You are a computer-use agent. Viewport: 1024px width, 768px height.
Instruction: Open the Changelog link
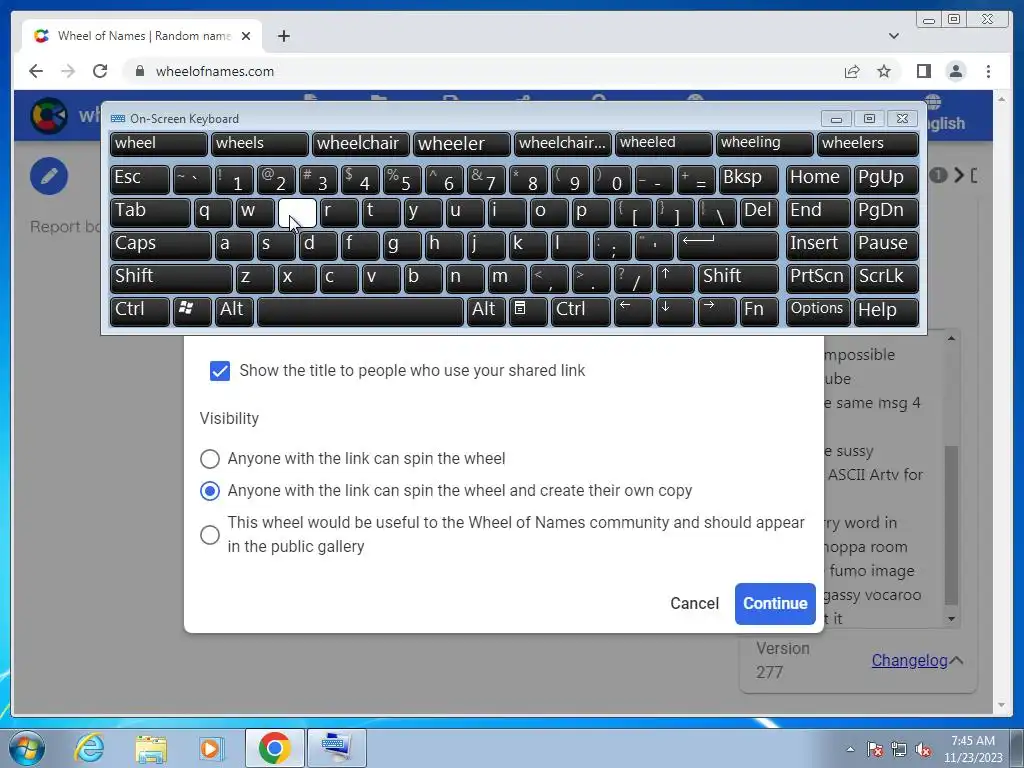(x=909, y=660)
